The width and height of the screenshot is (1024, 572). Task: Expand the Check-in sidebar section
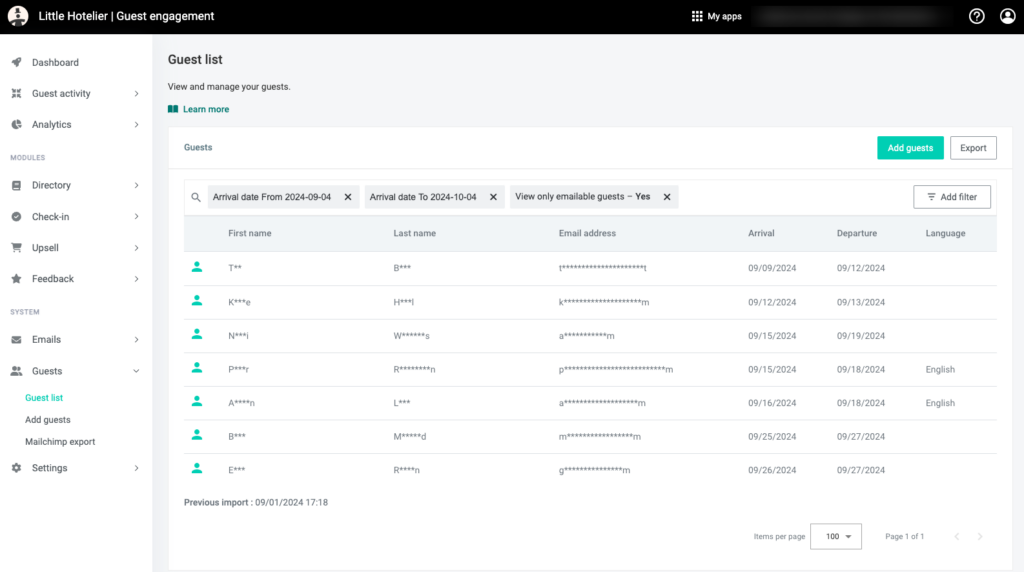tap(136, 216)
